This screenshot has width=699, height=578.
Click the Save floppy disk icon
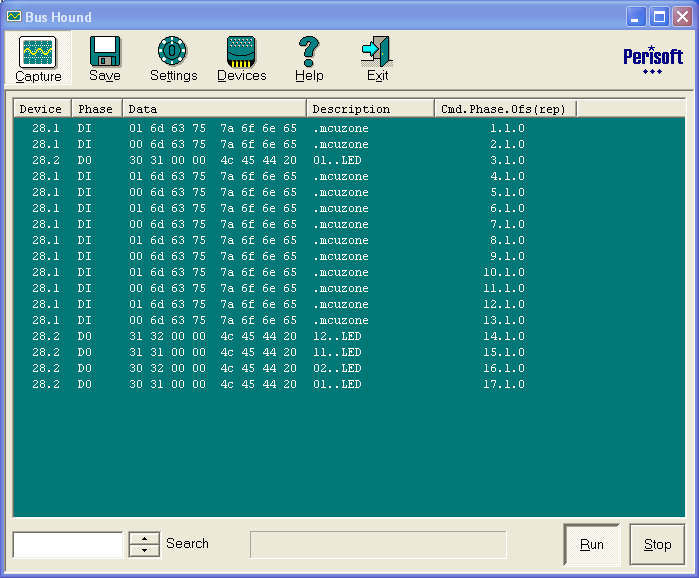click(x=105, y=52)
